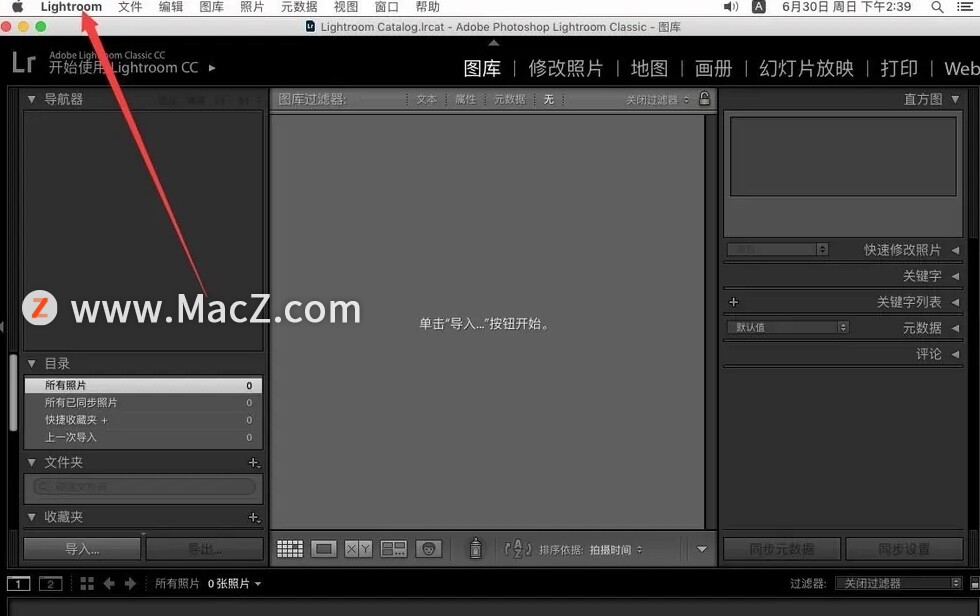The height and width of the screenshot is (616, 980).
Task: Select 属性 in library filter bar
Action: pyautogui.click(x=466, y=99)
